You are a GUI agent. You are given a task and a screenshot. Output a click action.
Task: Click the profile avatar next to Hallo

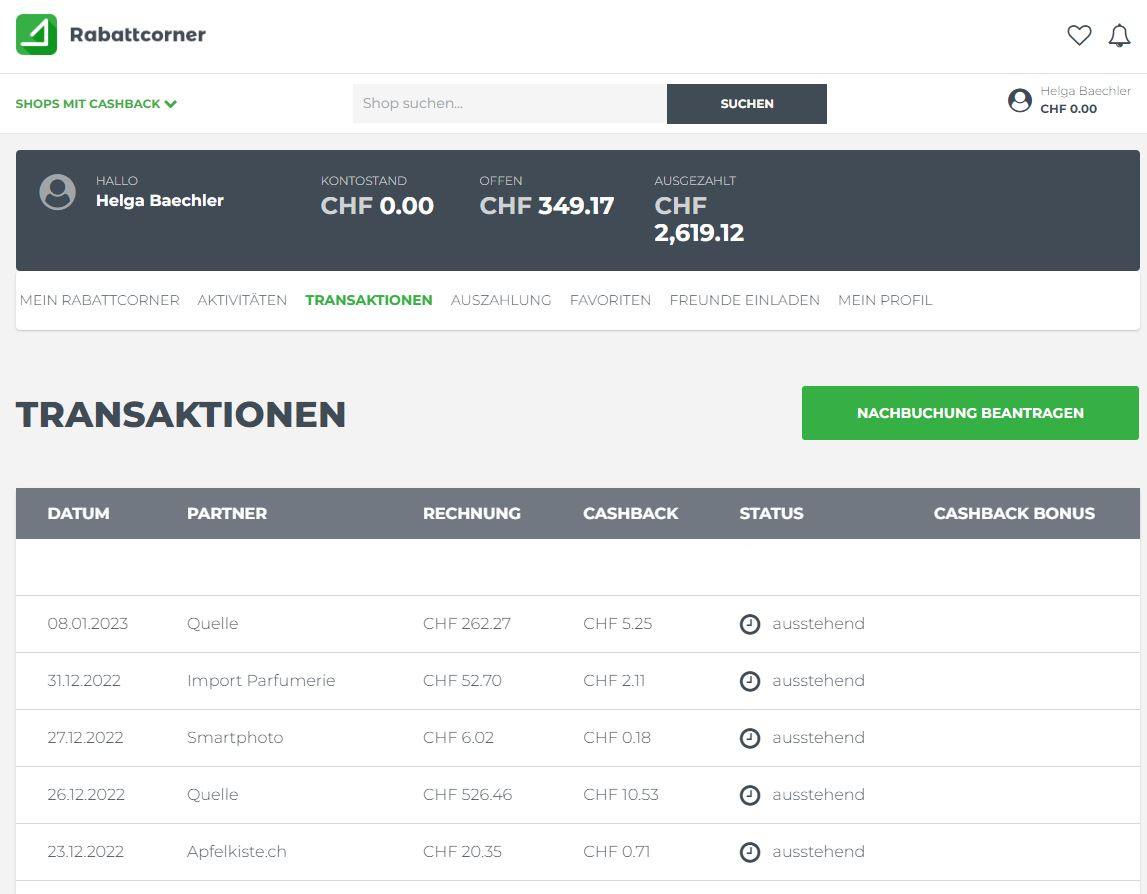pyautogui.click(x=57, y=192)
